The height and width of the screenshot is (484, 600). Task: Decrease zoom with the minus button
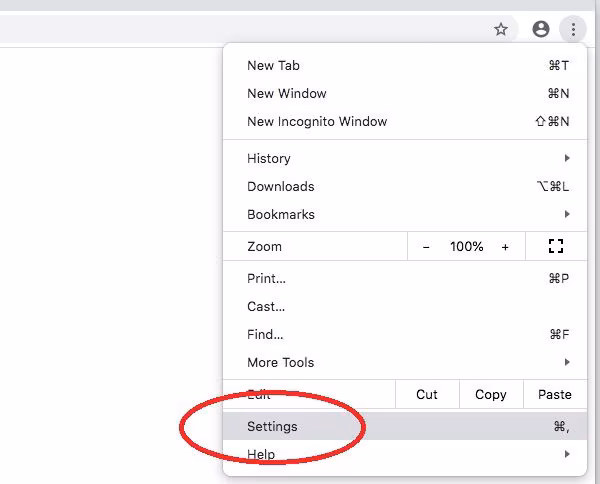(426, 246)
